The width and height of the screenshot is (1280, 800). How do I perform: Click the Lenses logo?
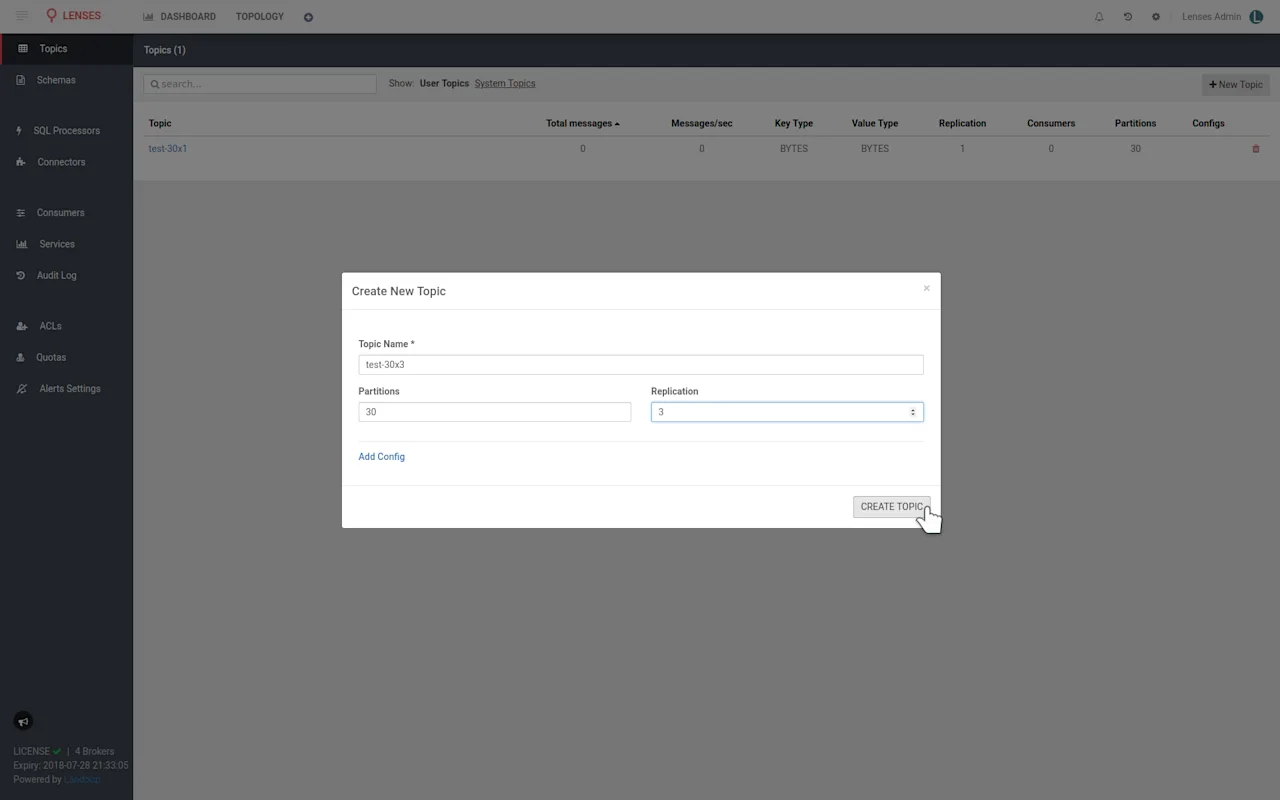point(74,16)
